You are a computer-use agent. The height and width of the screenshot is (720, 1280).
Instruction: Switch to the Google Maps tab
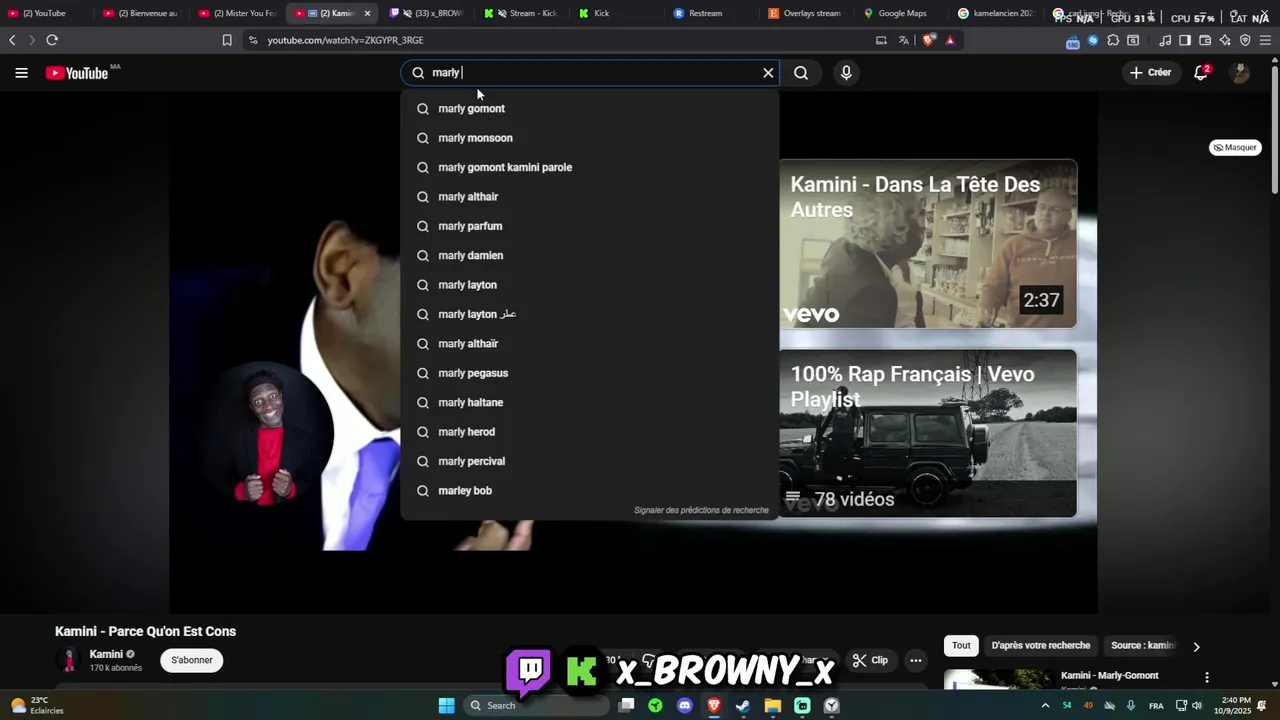point(897,13)
